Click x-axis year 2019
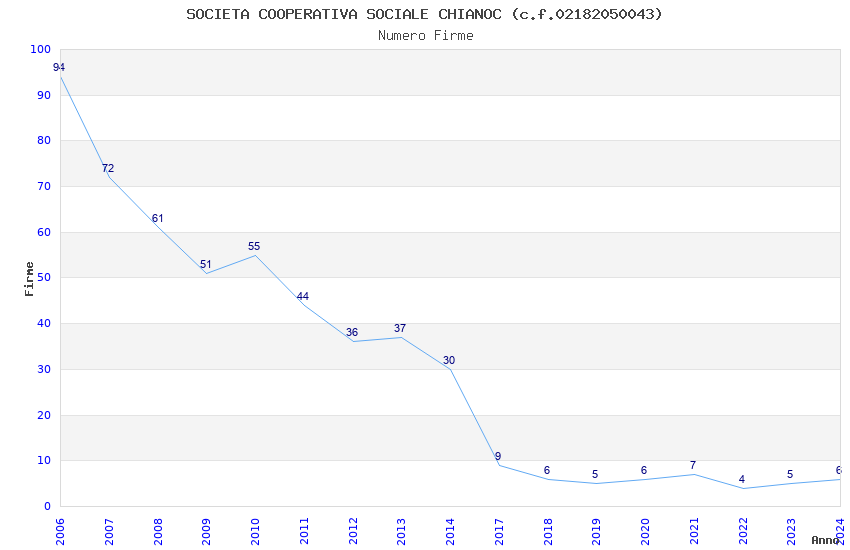The height and width of the screenshot is (550, 850). click(597, 532)
